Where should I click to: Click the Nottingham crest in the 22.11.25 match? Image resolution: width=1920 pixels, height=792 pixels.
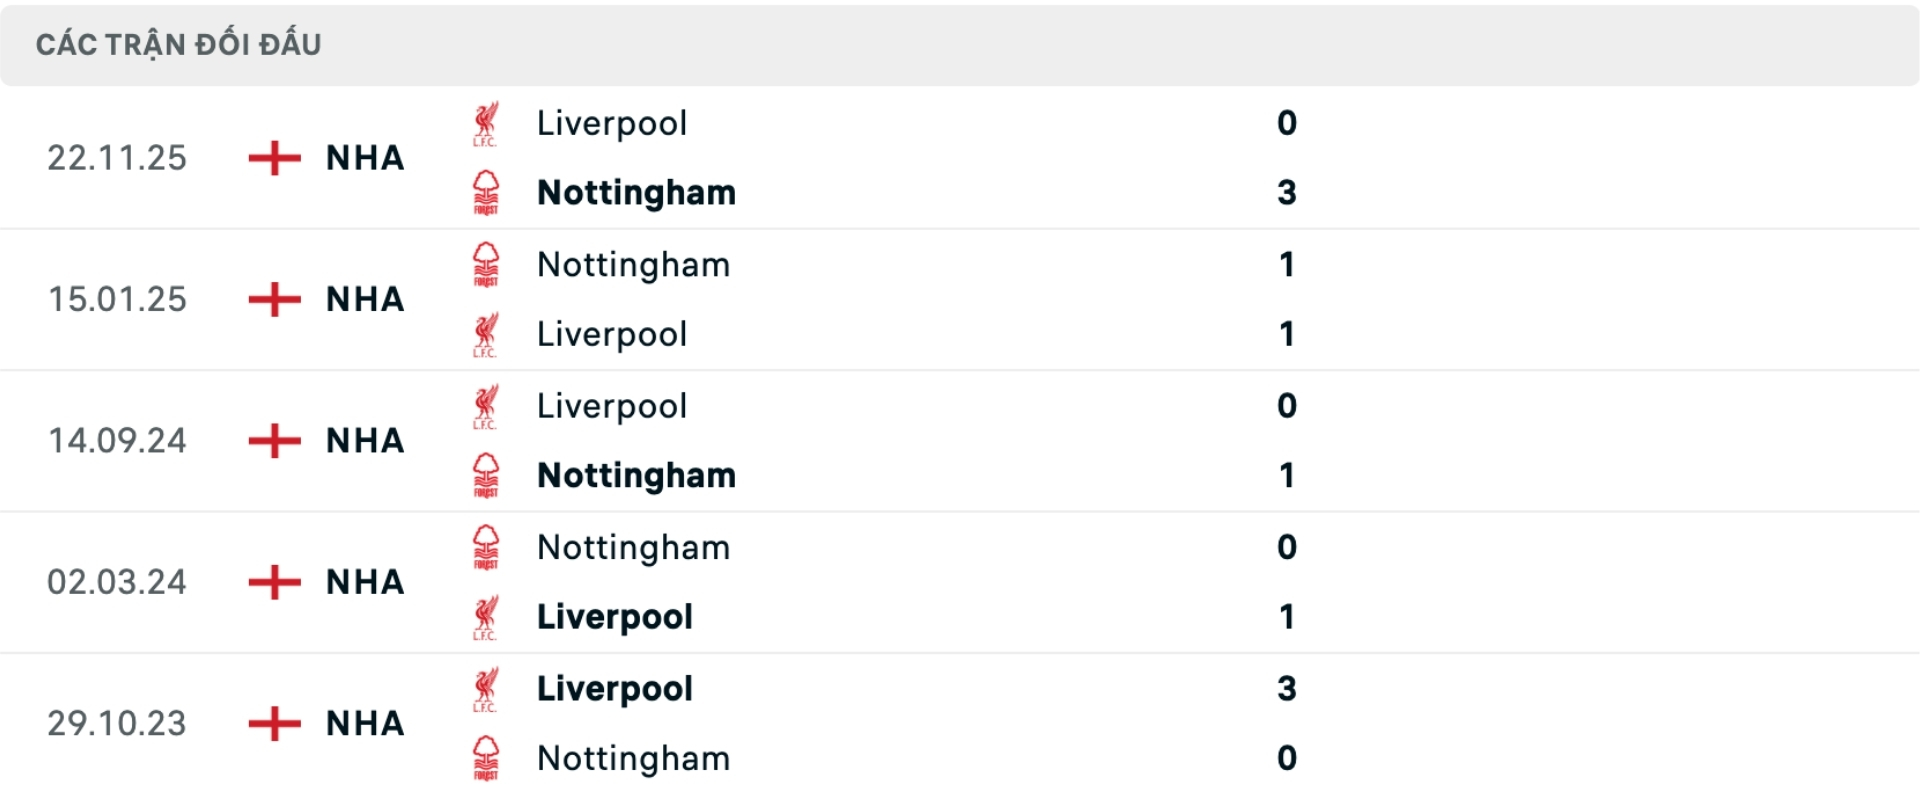487,193
